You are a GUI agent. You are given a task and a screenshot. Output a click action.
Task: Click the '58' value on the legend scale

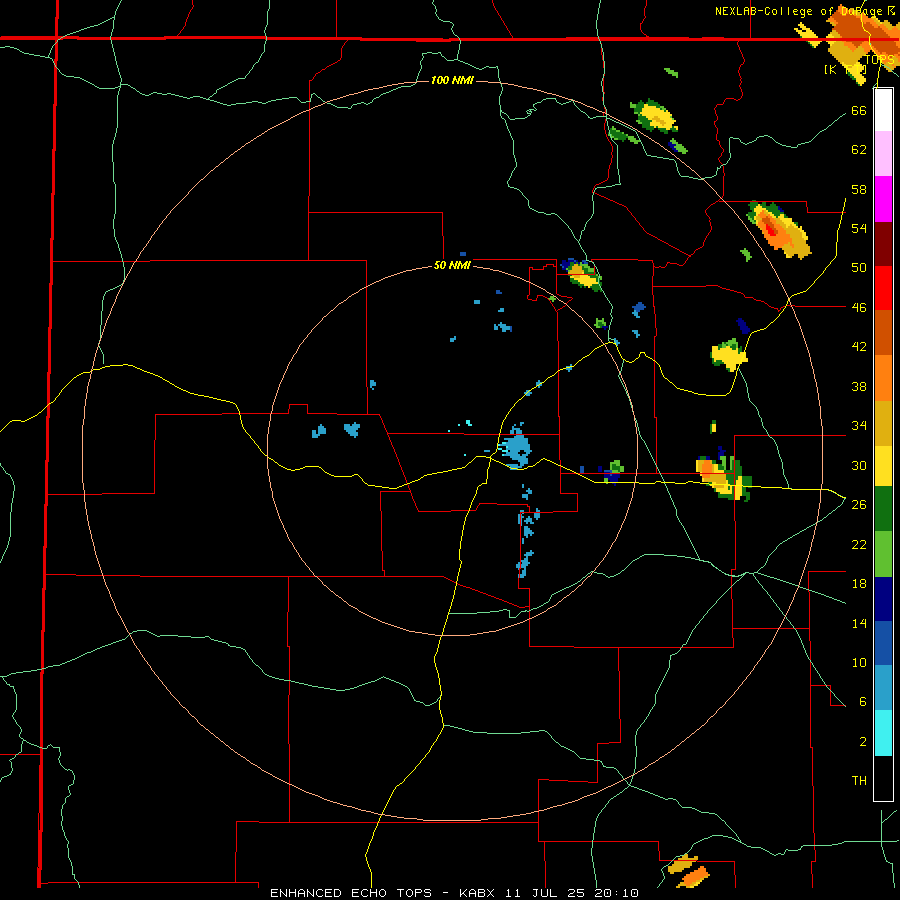click(x=859, y=189)
